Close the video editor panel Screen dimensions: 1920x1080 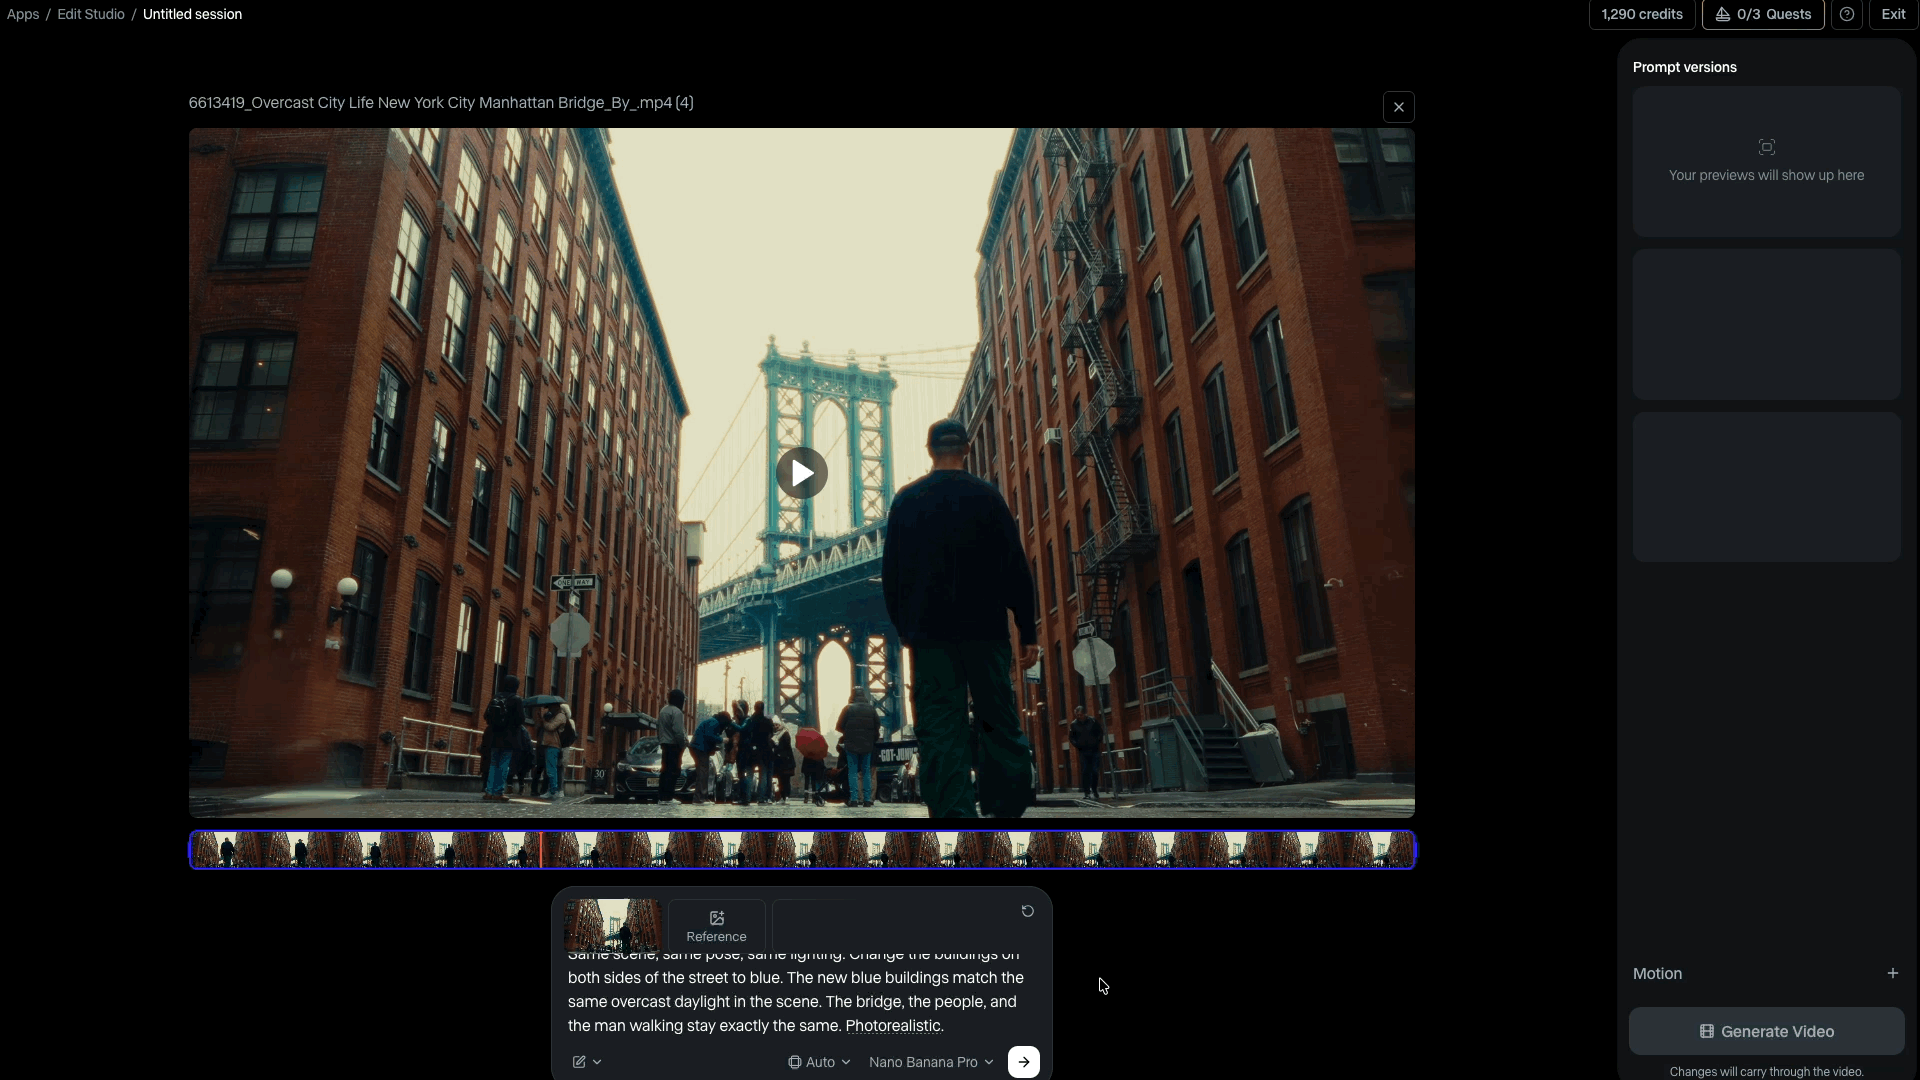coord(1398,107)
